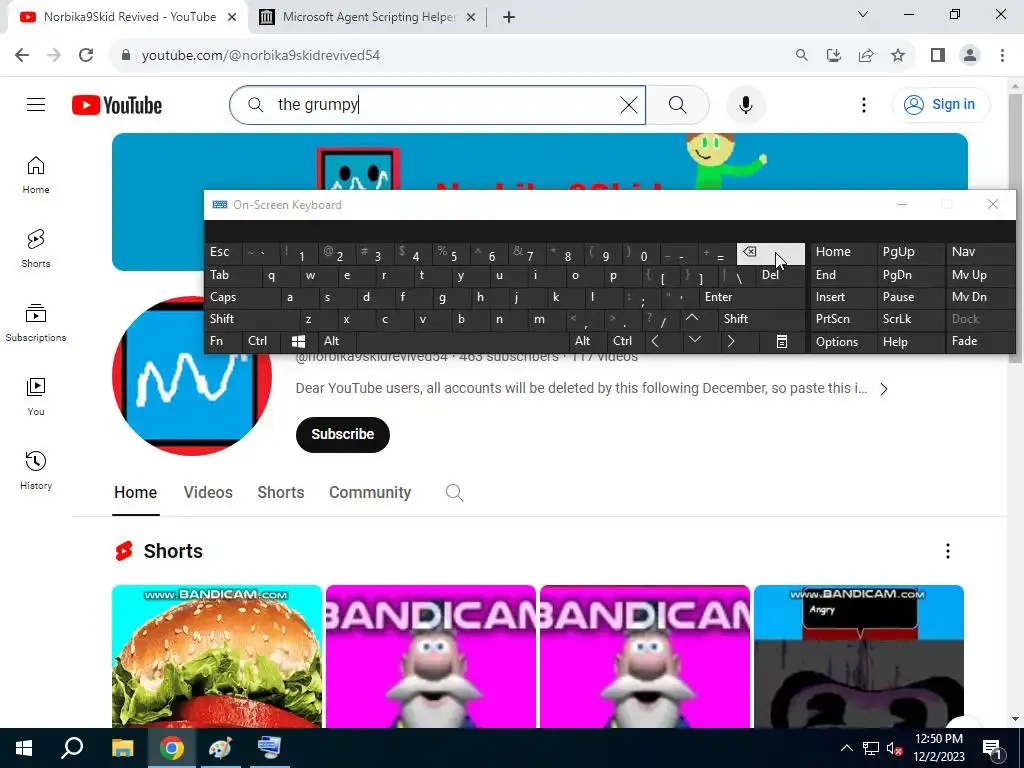The height and width of the screenshot is (768, 1024).
Task: Open the Chrome side panel icon
Action: [938, 55]
